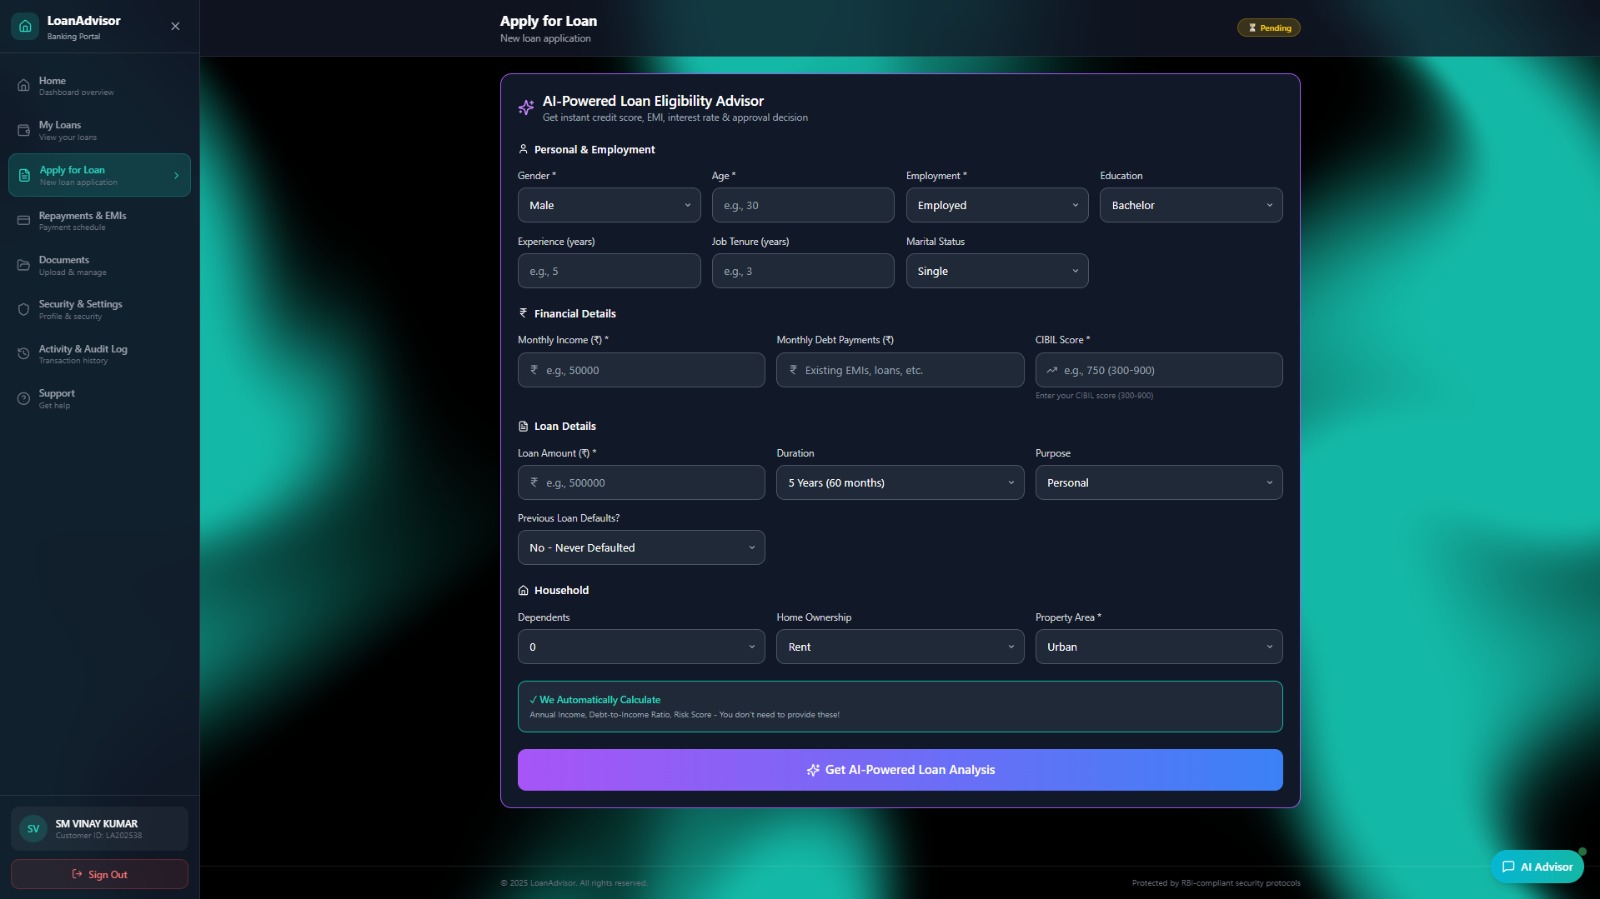Click the Pending status badge

coord(1269,28)
